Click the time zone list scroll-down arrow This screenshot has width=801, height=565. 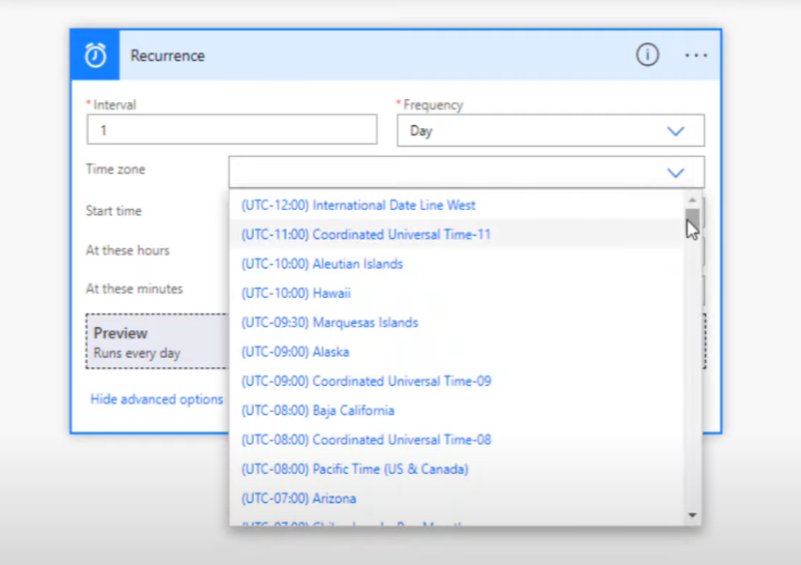(692, 515)
